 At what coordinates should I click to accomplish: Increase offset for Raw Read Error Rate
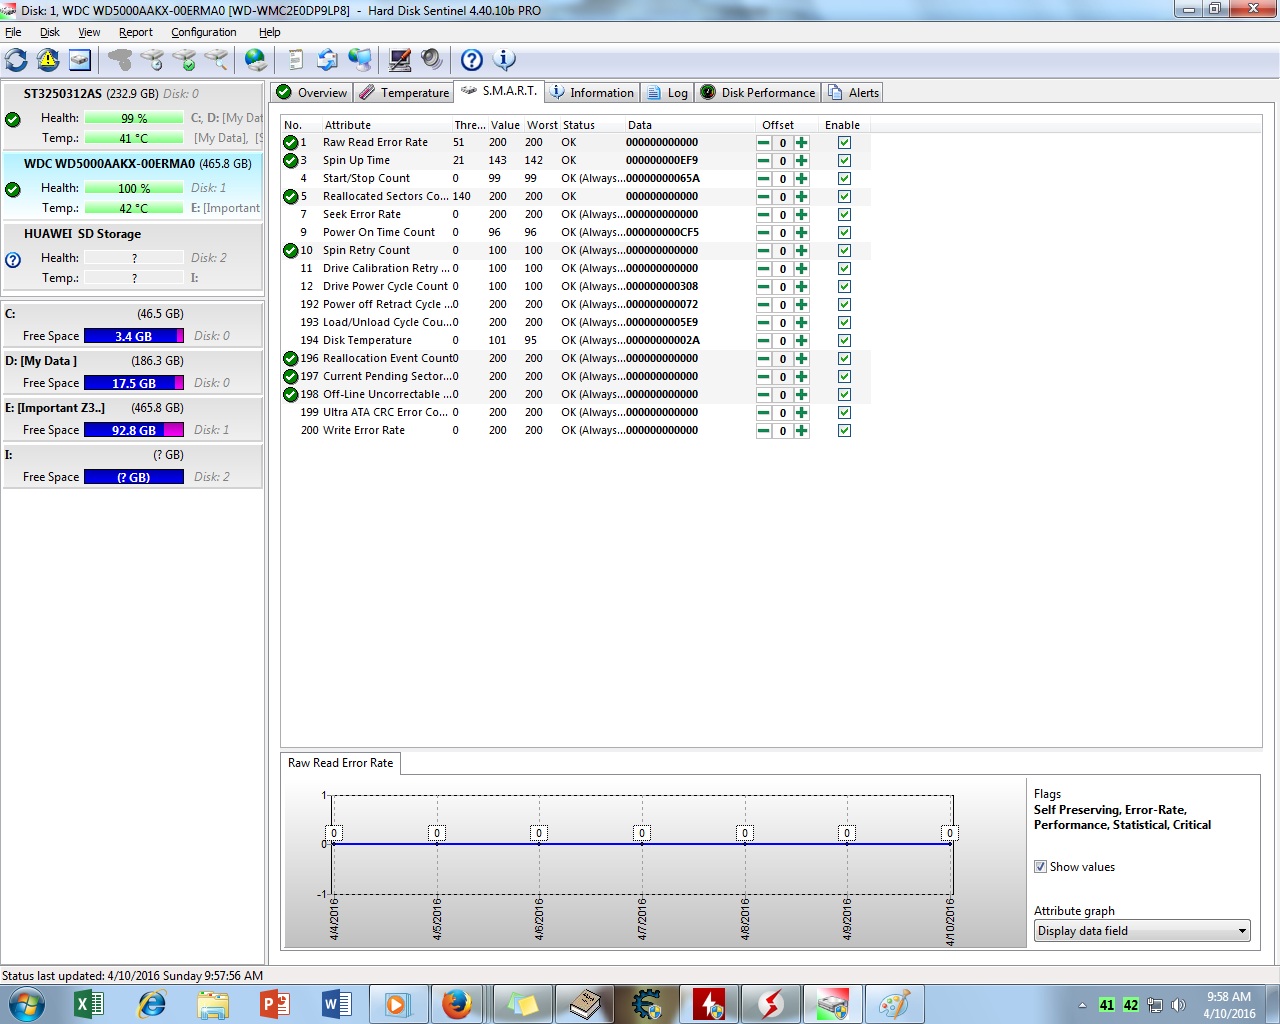coord(801,143)
